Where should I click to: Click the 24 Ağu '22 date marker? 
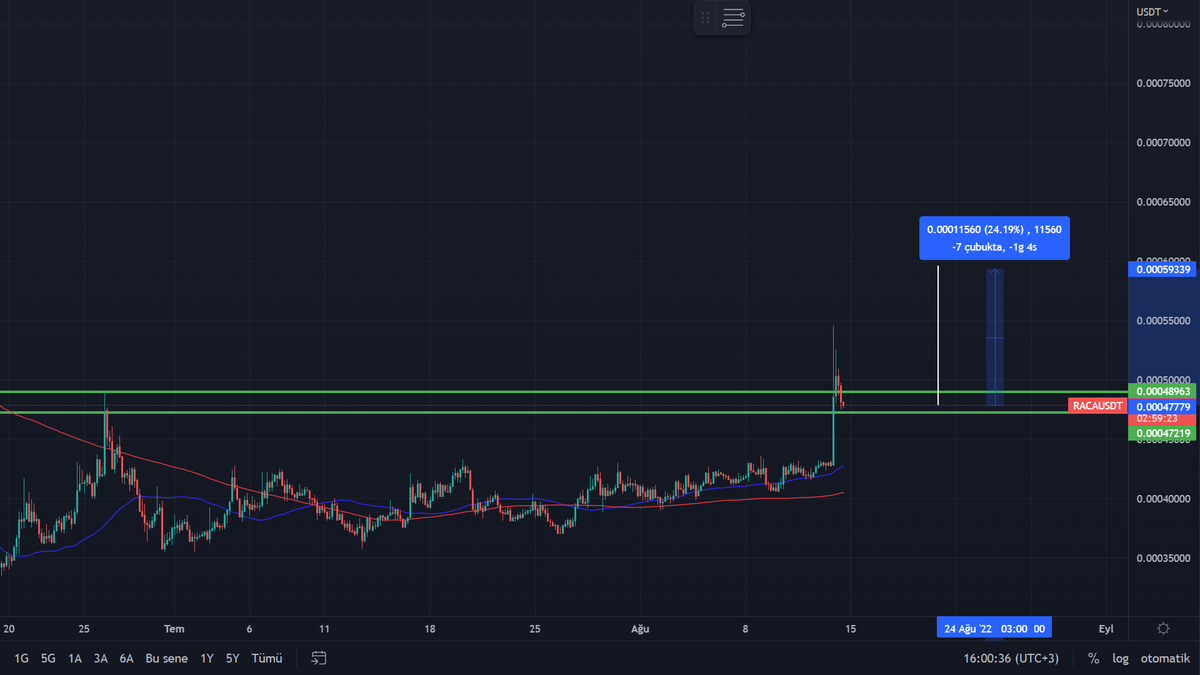coord(994,628)
